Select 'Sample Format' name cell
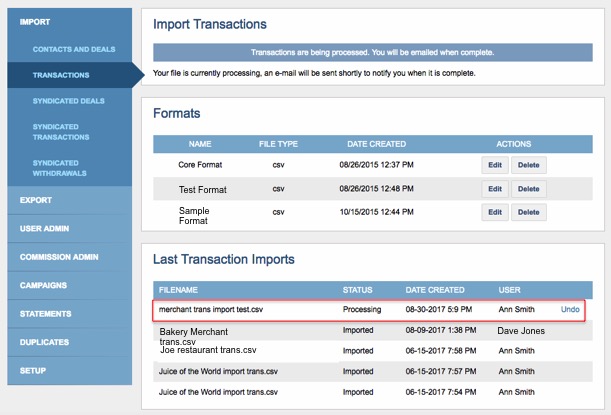611x415 pixels. tap(194, 216)
